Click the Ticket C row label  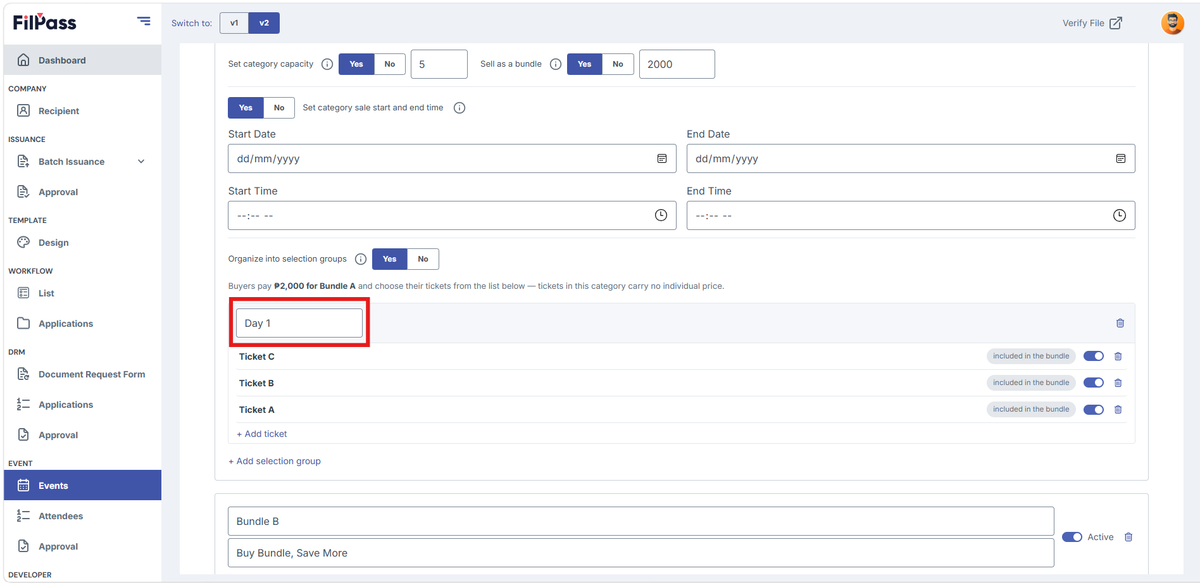[x=256, y=356]
